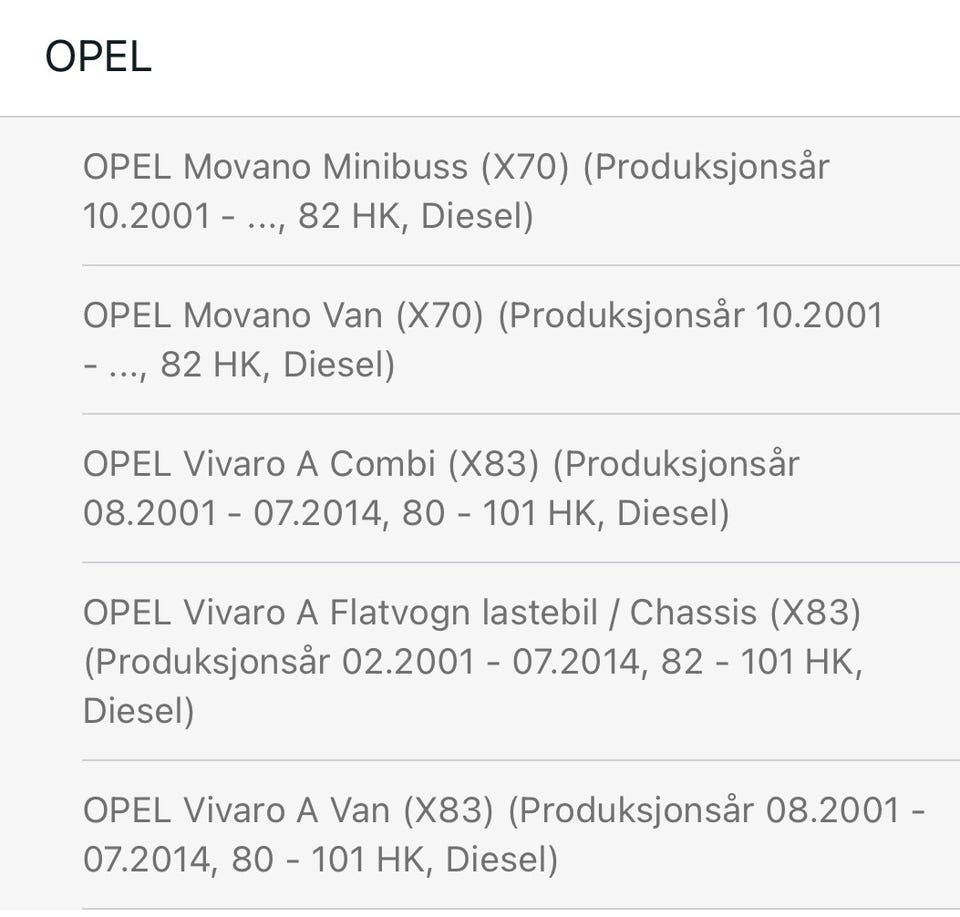Collapse the OPEL brand header
Image resolution: width=960 pixels, height=917 pixels.
98,57
